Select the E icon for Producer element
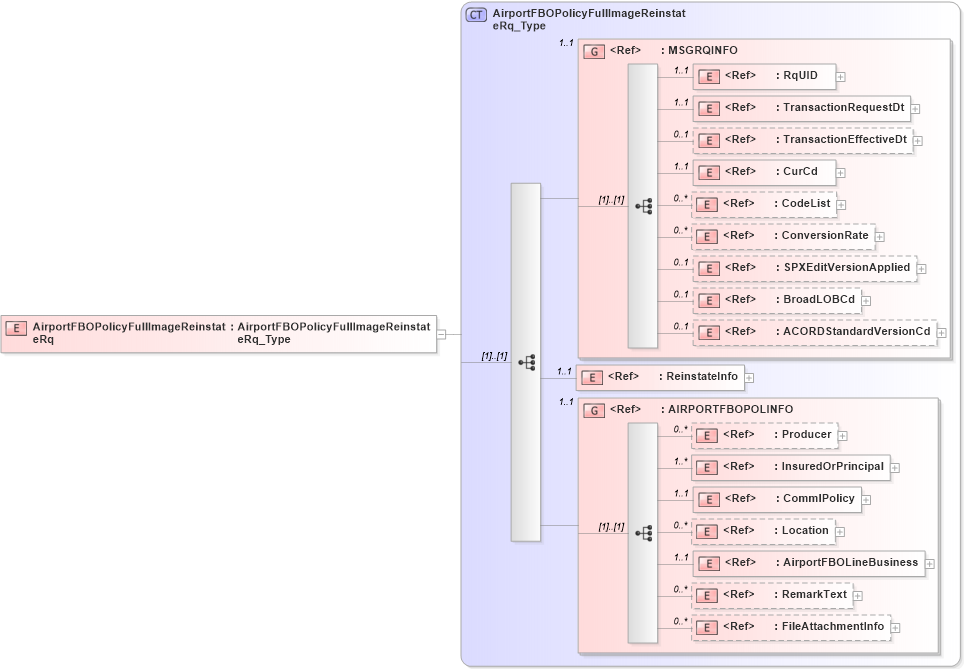 coord(707,435)
